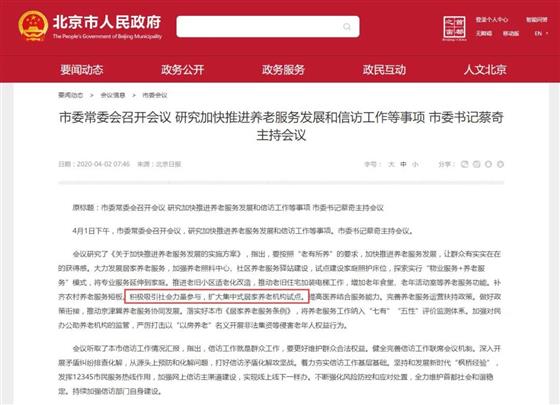Open the 政务公开 navigation menu
This screenshot has width=560, height=405.
(x=182, y=69)
